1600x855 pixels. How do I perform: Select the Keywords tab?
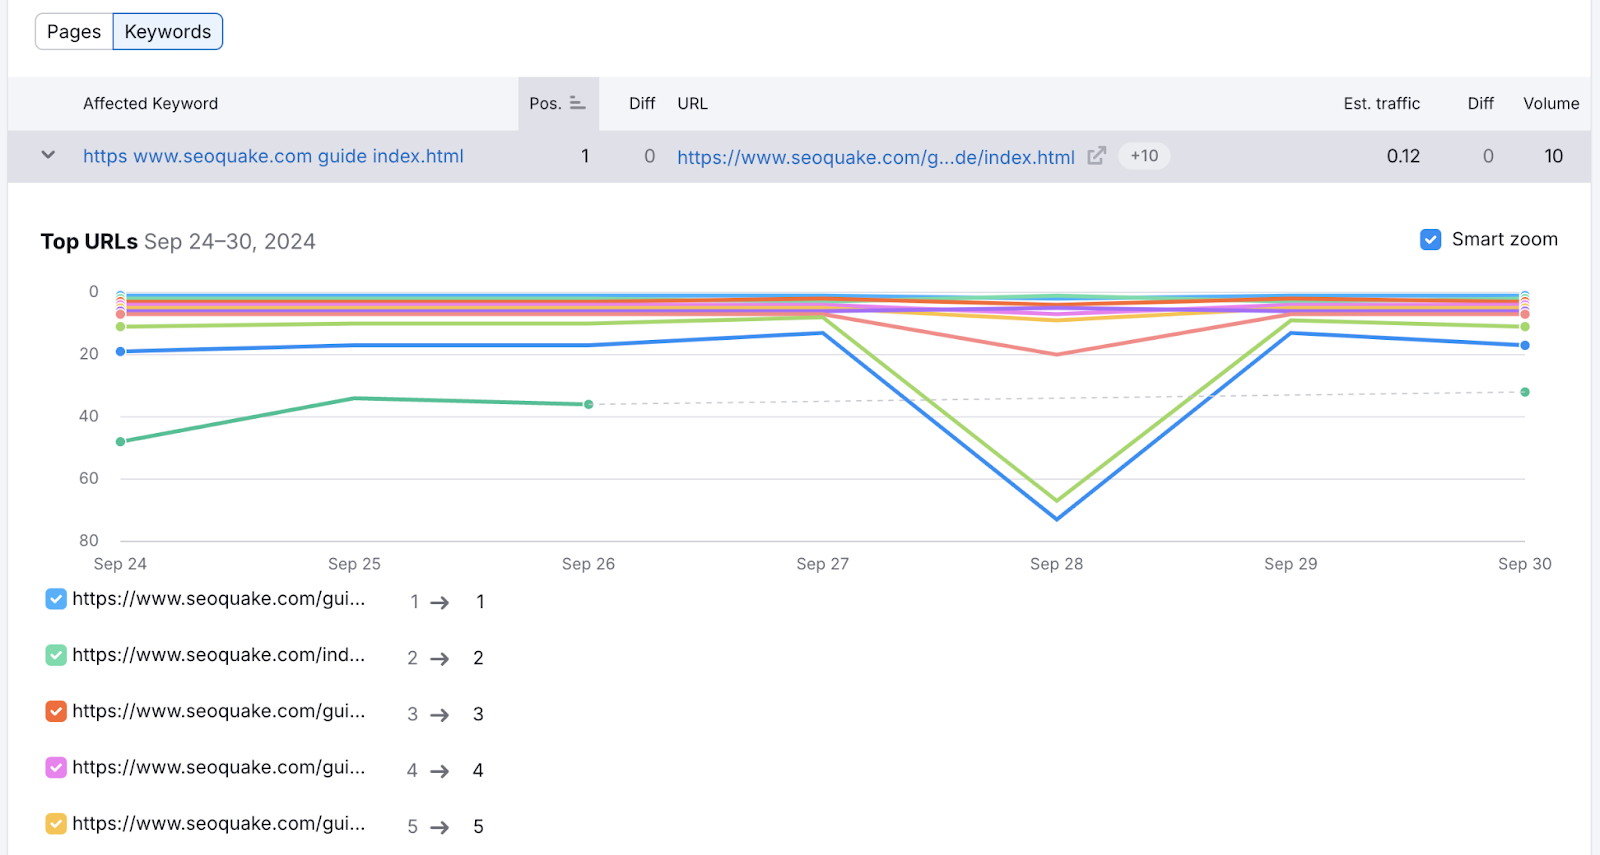click(x=168, y=32)
